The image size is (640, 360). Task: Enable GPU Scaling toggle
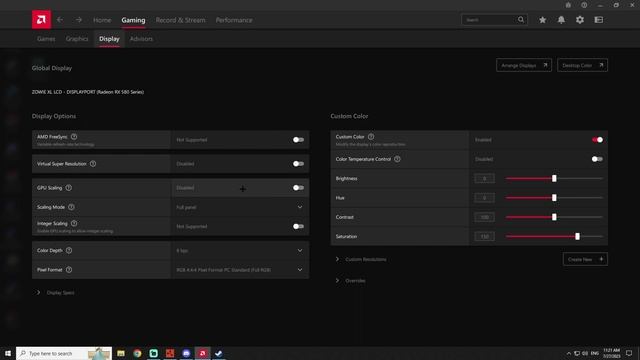298,188
